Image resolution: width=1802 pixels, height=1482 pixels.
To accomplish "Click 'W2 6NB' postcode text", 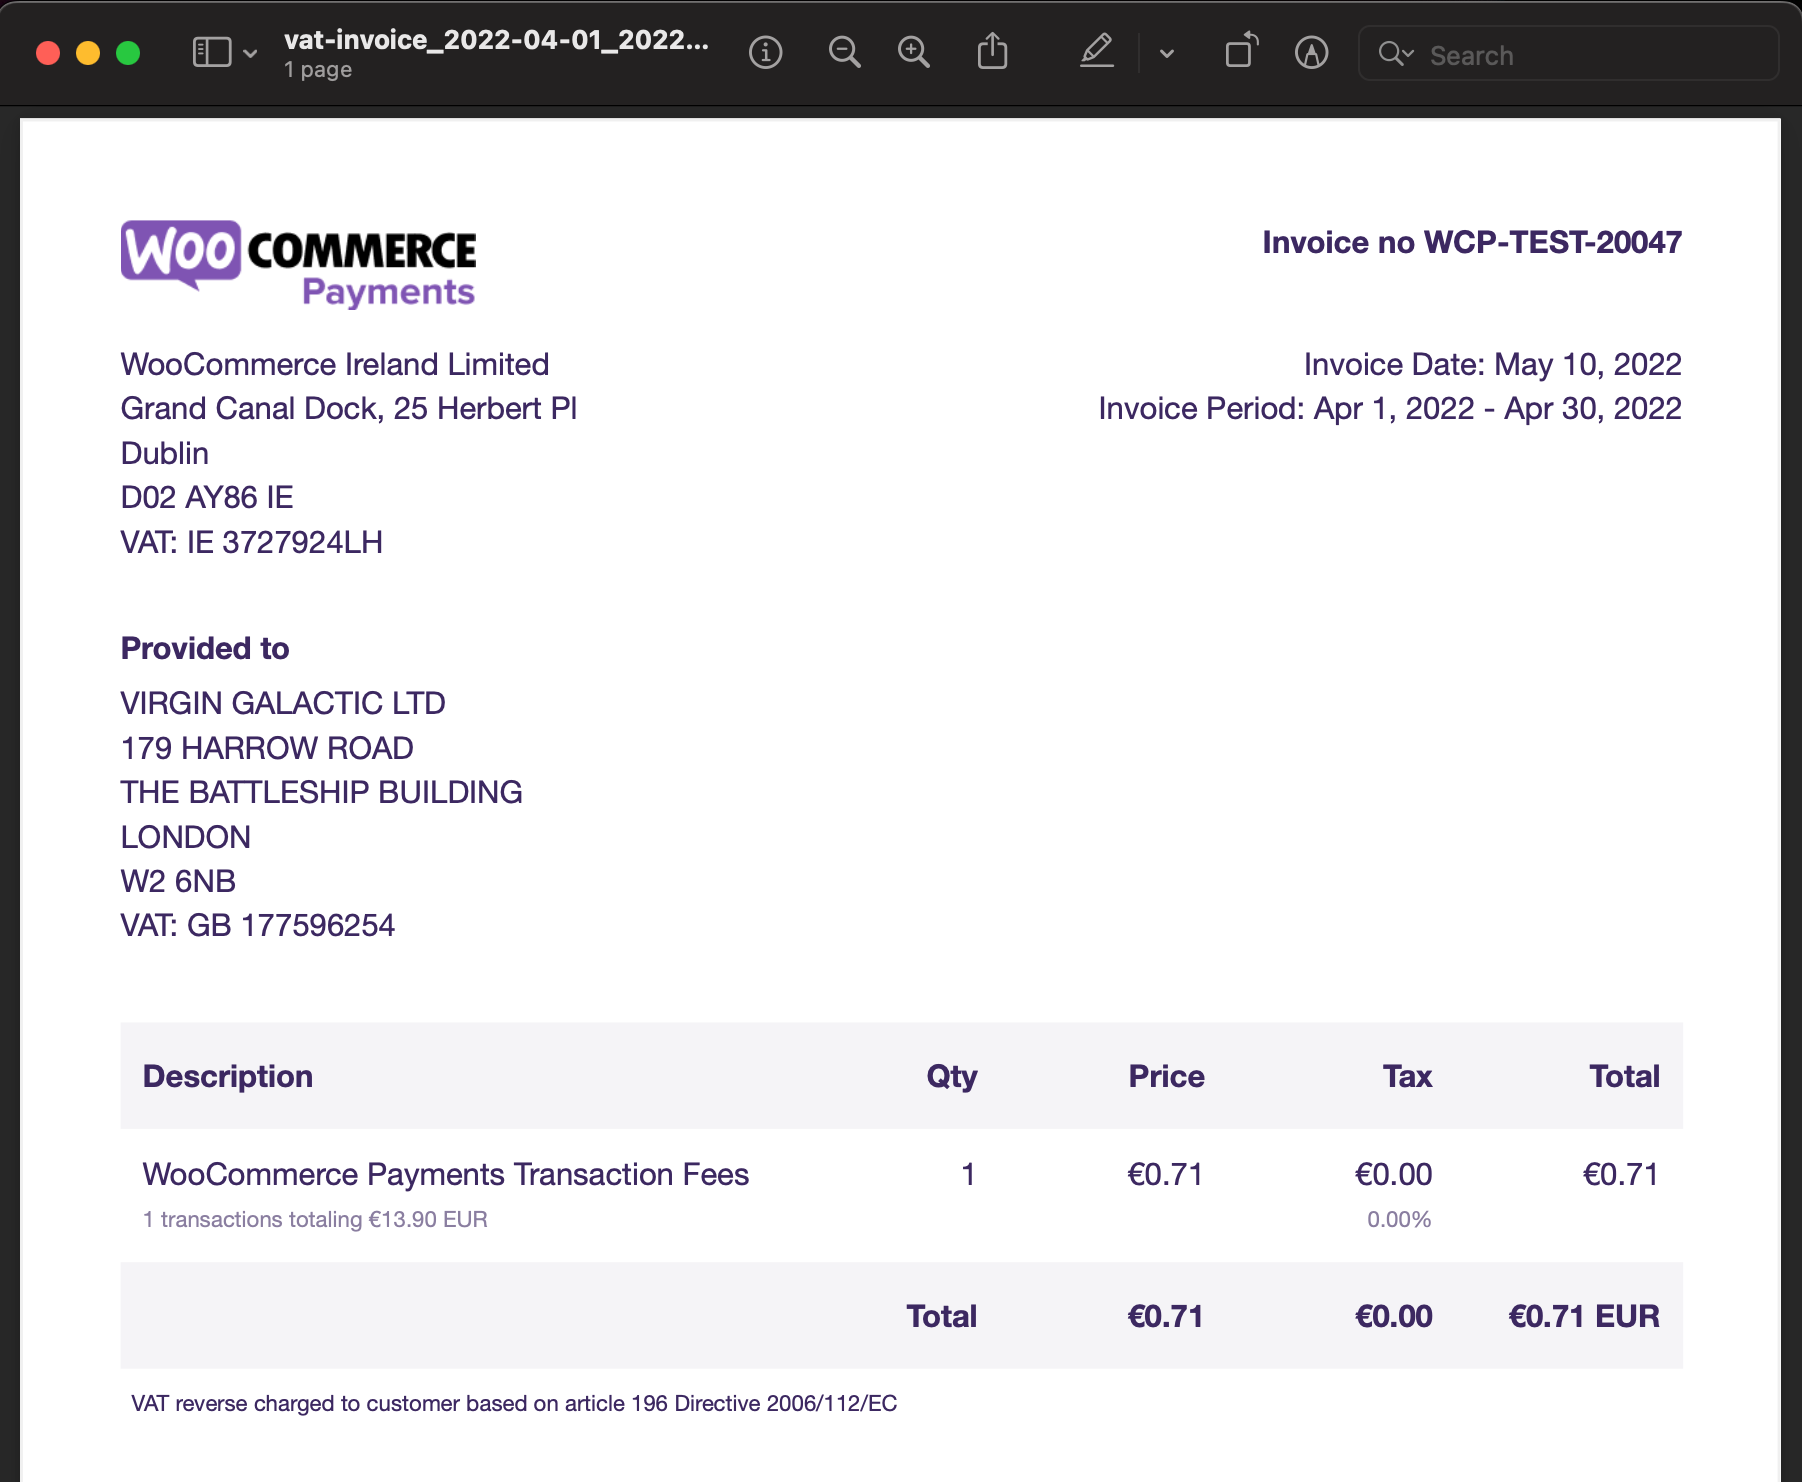I will [178, 881].
